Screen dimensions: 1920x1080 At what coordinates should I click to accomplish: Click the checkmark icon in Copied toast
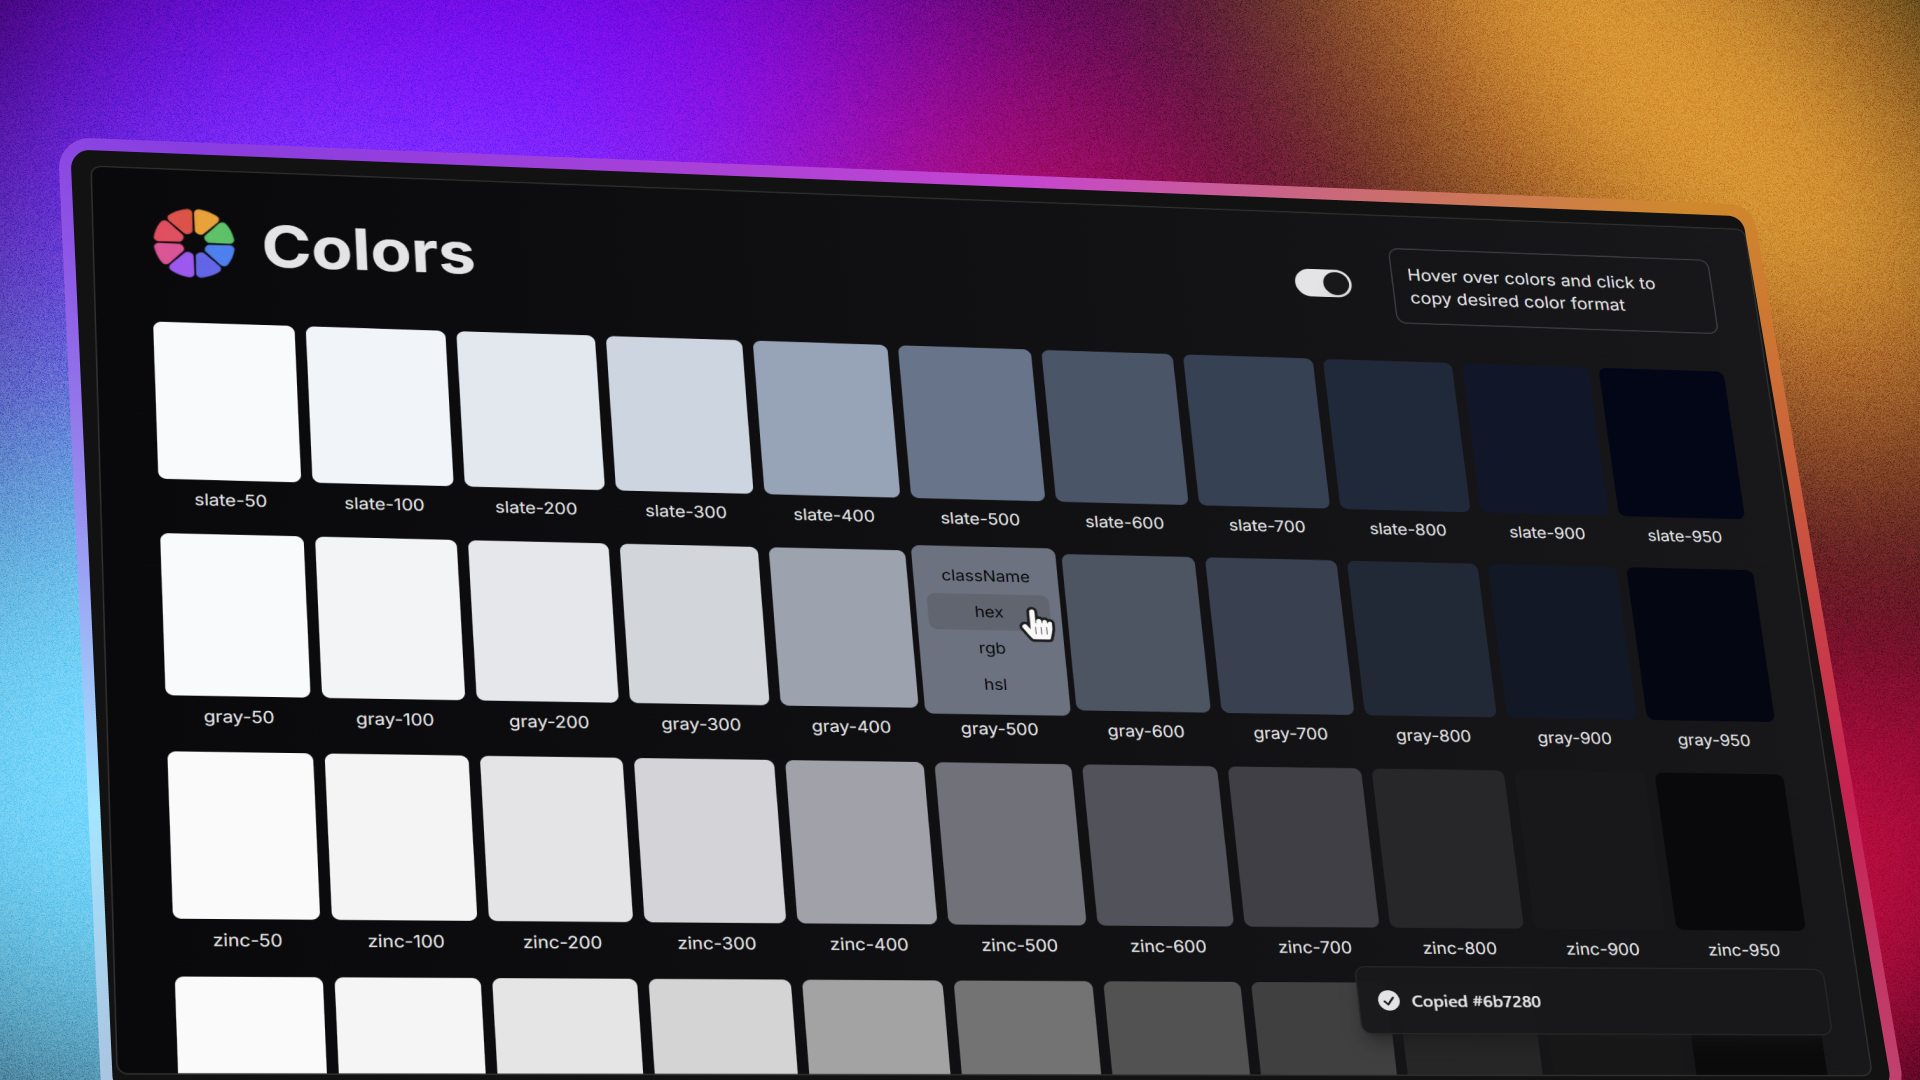(x=1389, y=1000)
